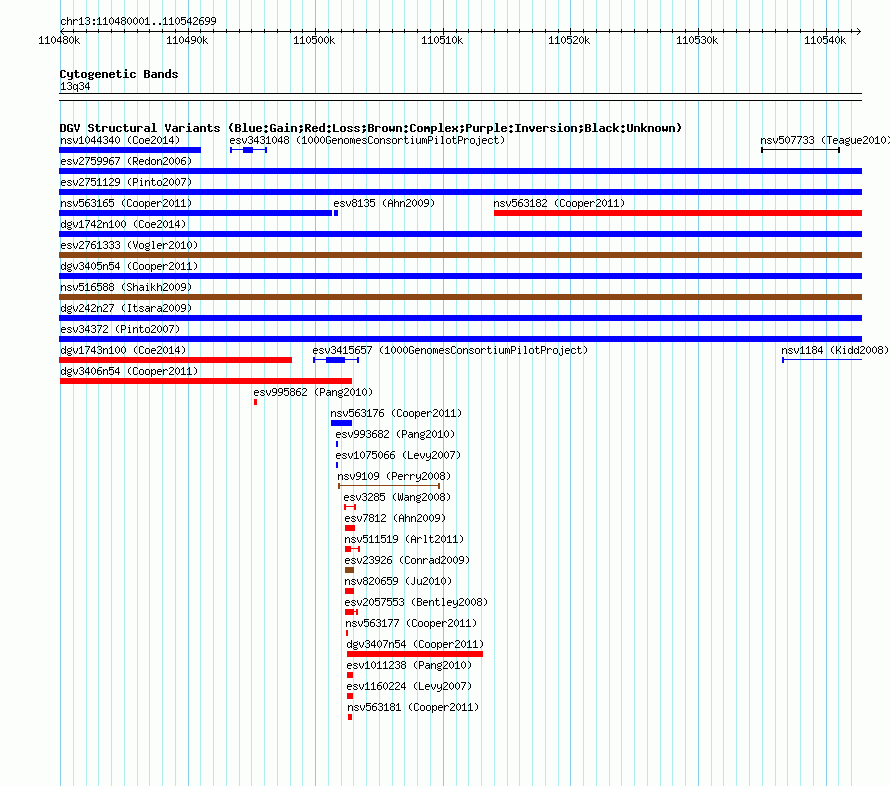Click the esv2759967 (Redon2006) label

pyautogui.click(x=126, y=162)
